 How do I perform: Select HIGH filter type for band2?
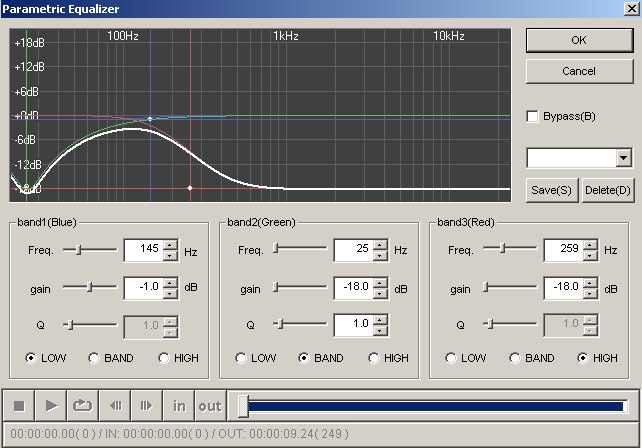coord(373,358)
